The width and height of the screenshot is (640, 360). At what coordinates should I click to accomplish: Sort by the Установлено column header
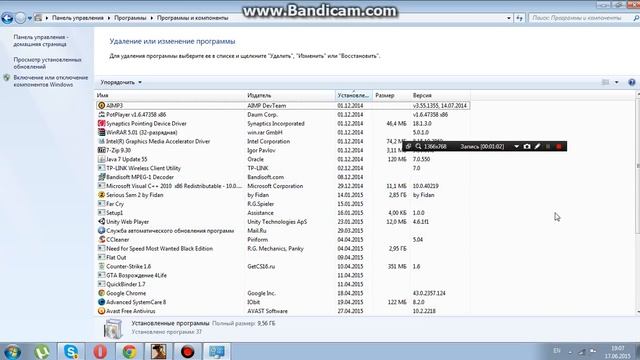coord(353,95)
